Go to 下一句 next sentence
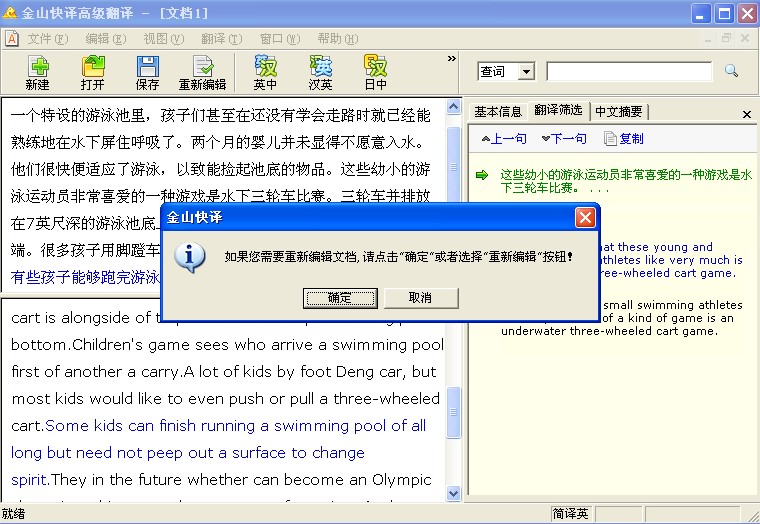The image size is (760, 524). [x=564, y=139]
